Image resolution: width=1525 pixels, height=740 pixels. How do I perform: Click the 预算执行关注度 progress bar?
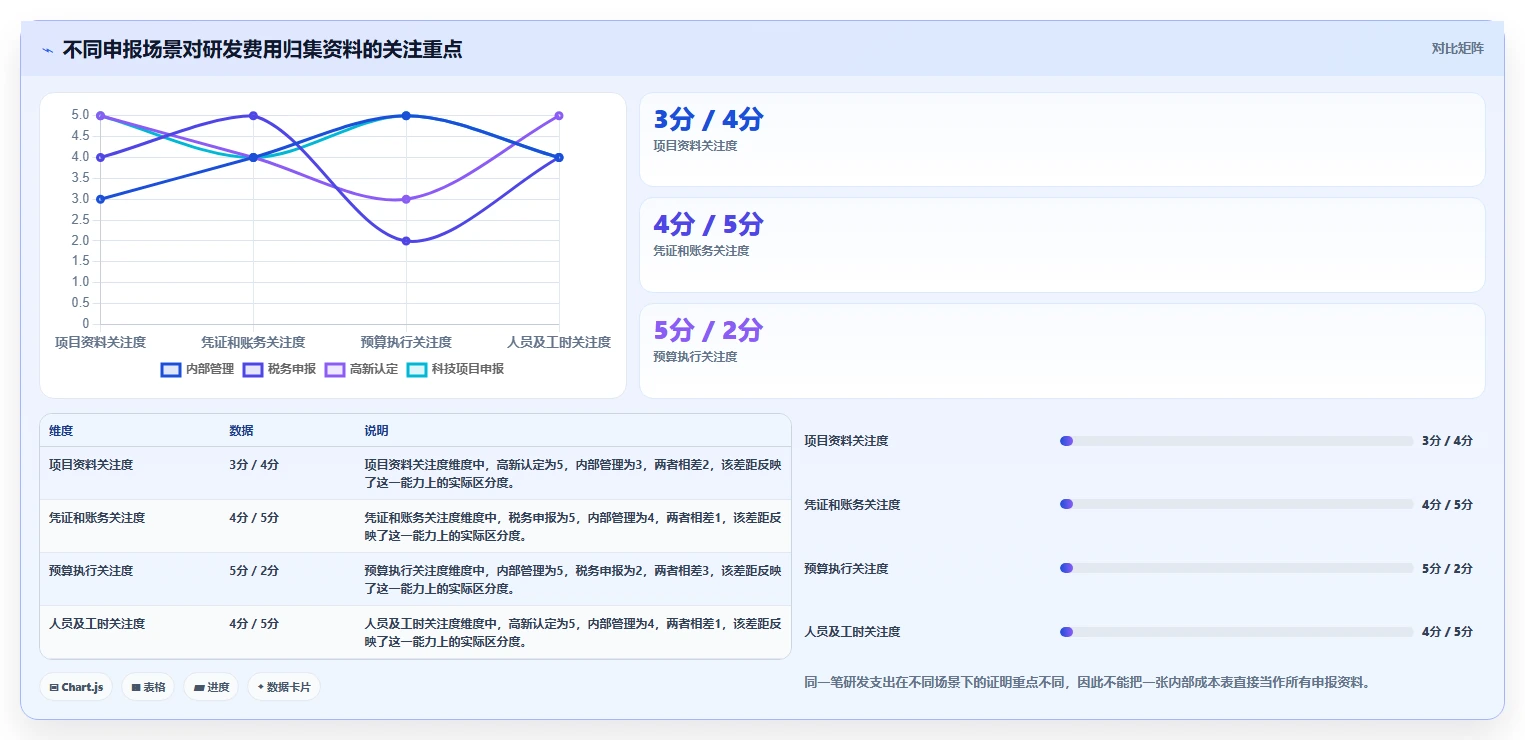pos(1236,569)
